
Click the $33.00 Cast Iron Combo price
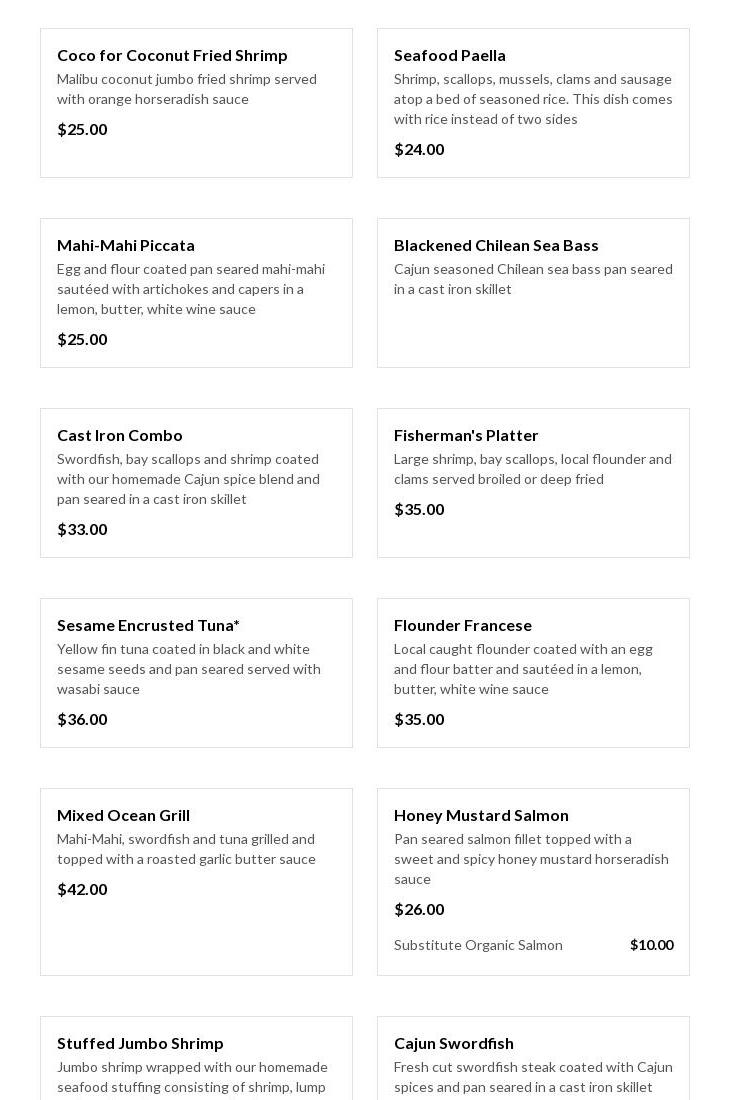82,529
